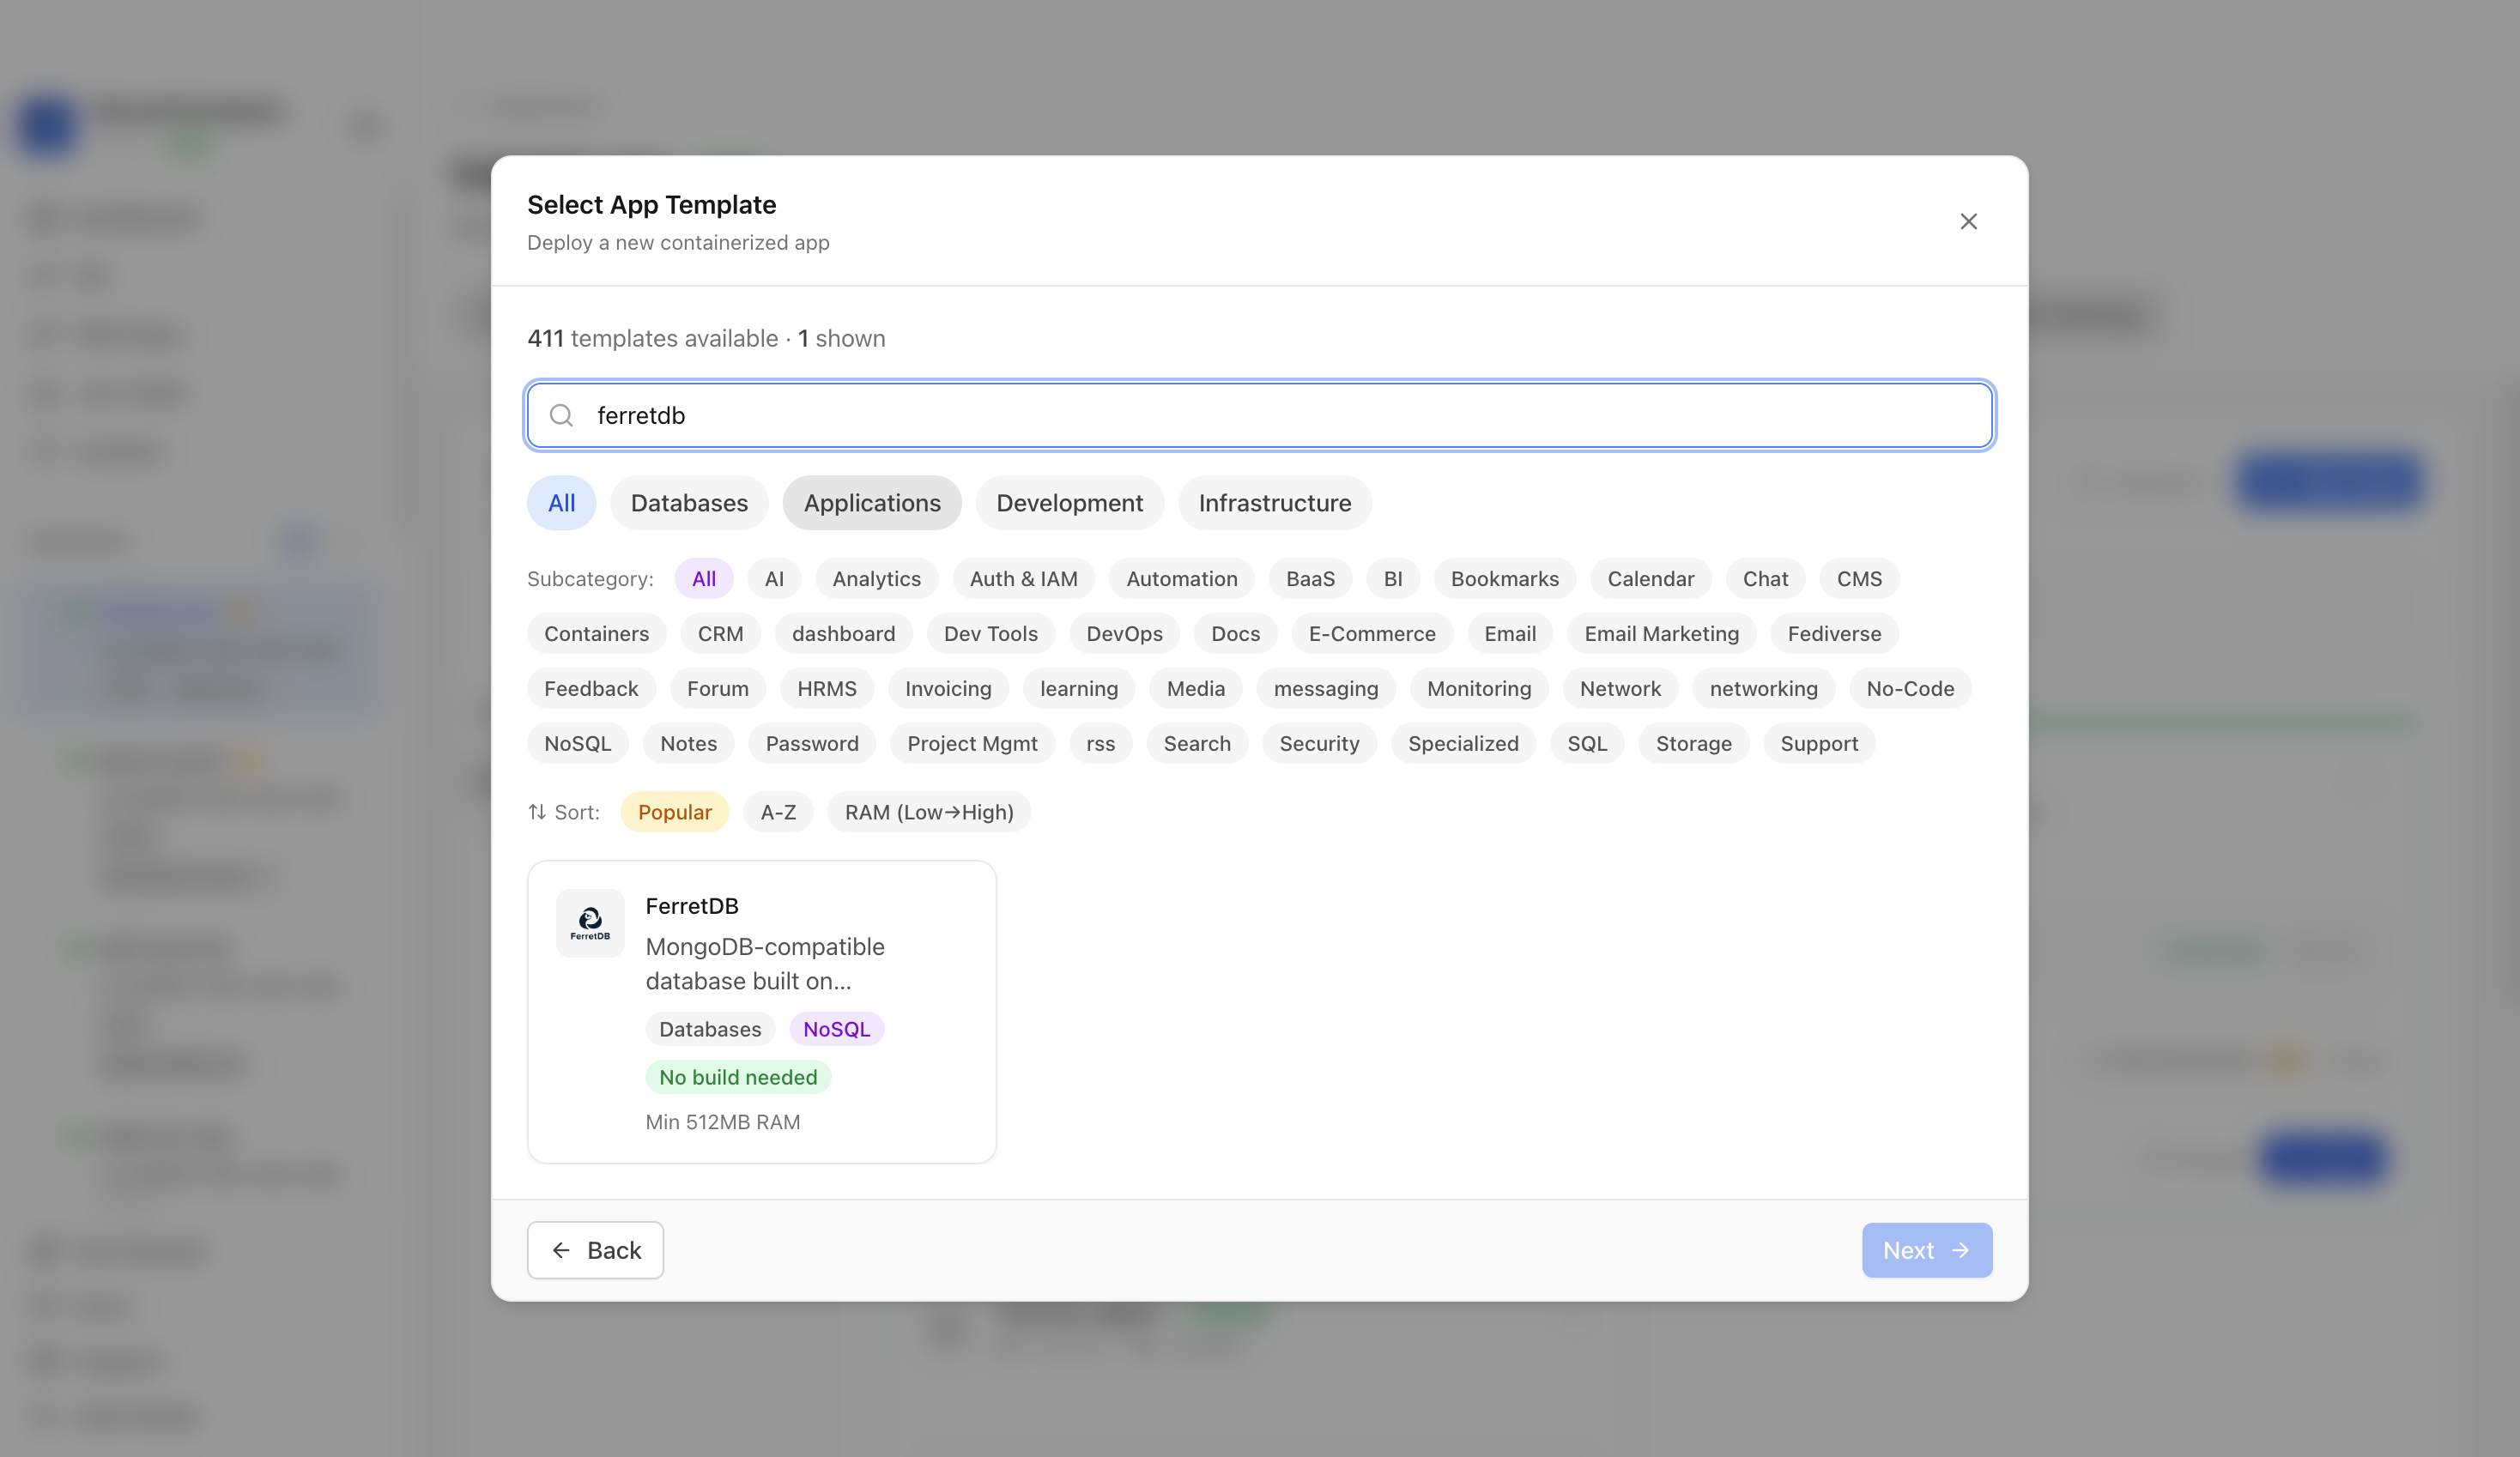Select the Applications category tab
The height and width of the screenshot is (1457, 2520).
coord(872,503)
